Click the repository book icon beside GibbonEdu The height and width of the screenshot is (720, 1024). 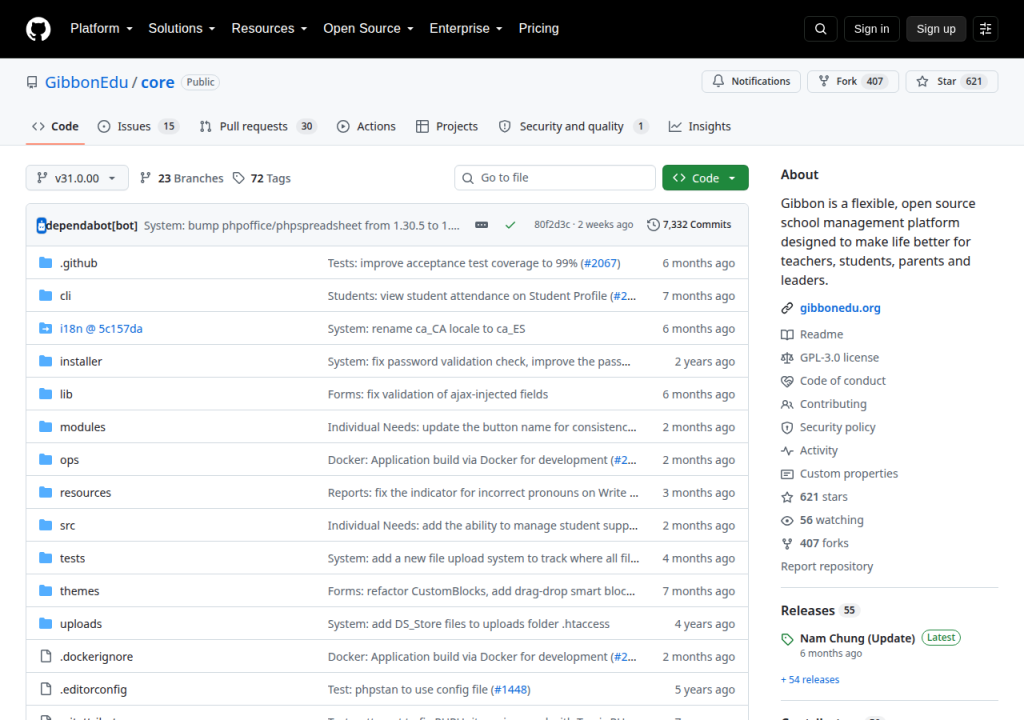[x=31, y=82]
